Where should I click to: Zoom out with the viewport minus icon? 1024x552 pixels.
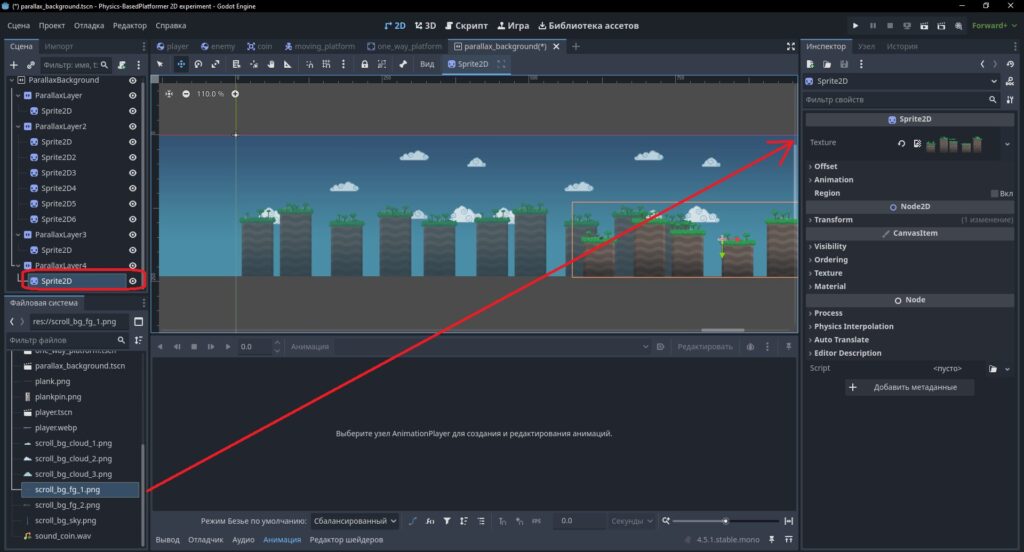(x=186, y=94)
